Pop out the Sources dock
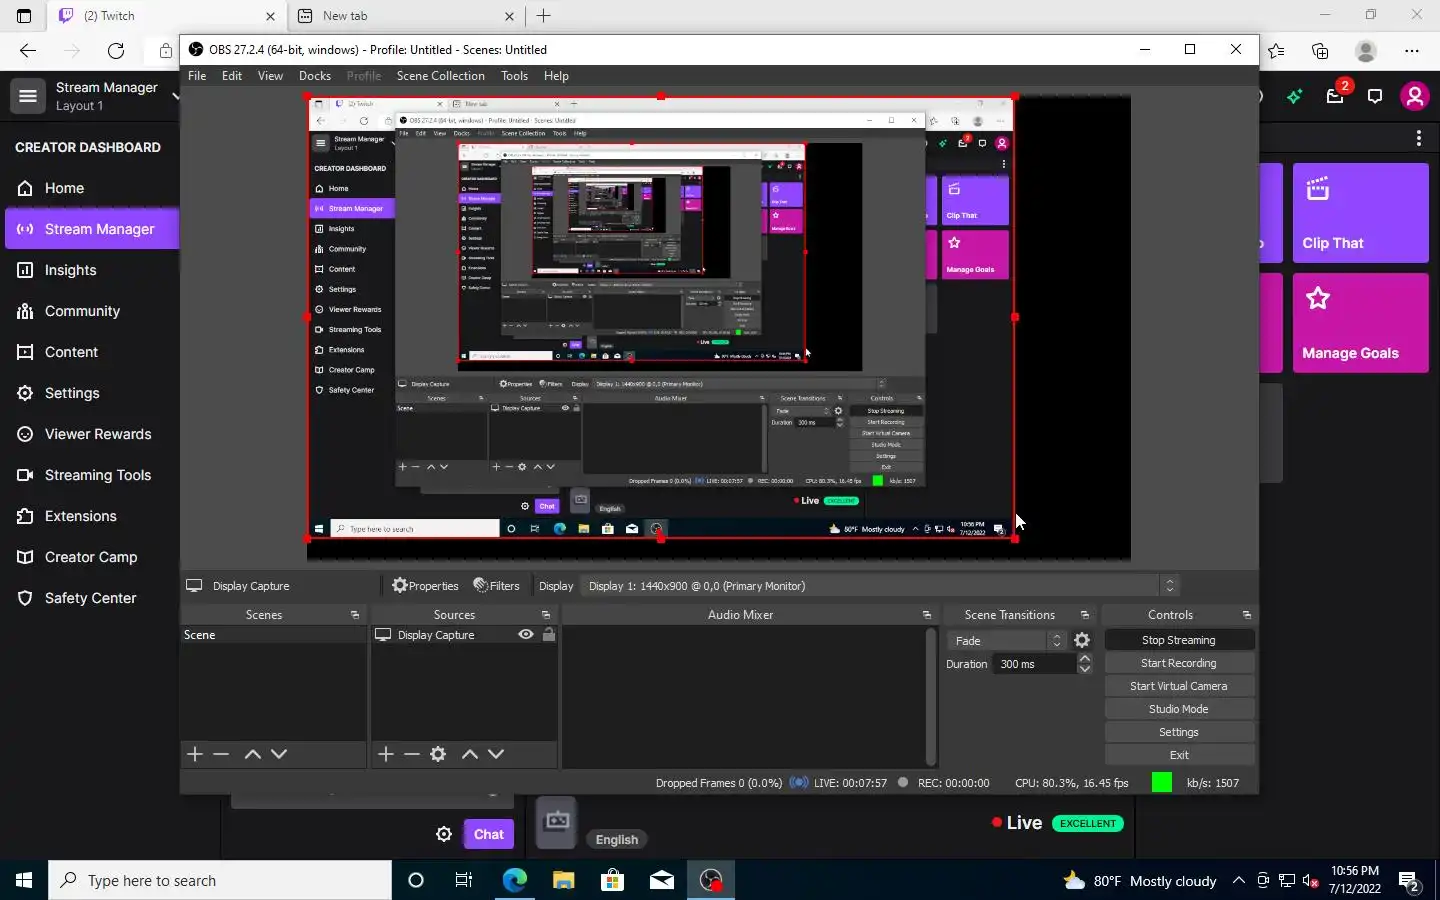The height and width of the screenshot is (900, 1440). [x=546, y=615]
